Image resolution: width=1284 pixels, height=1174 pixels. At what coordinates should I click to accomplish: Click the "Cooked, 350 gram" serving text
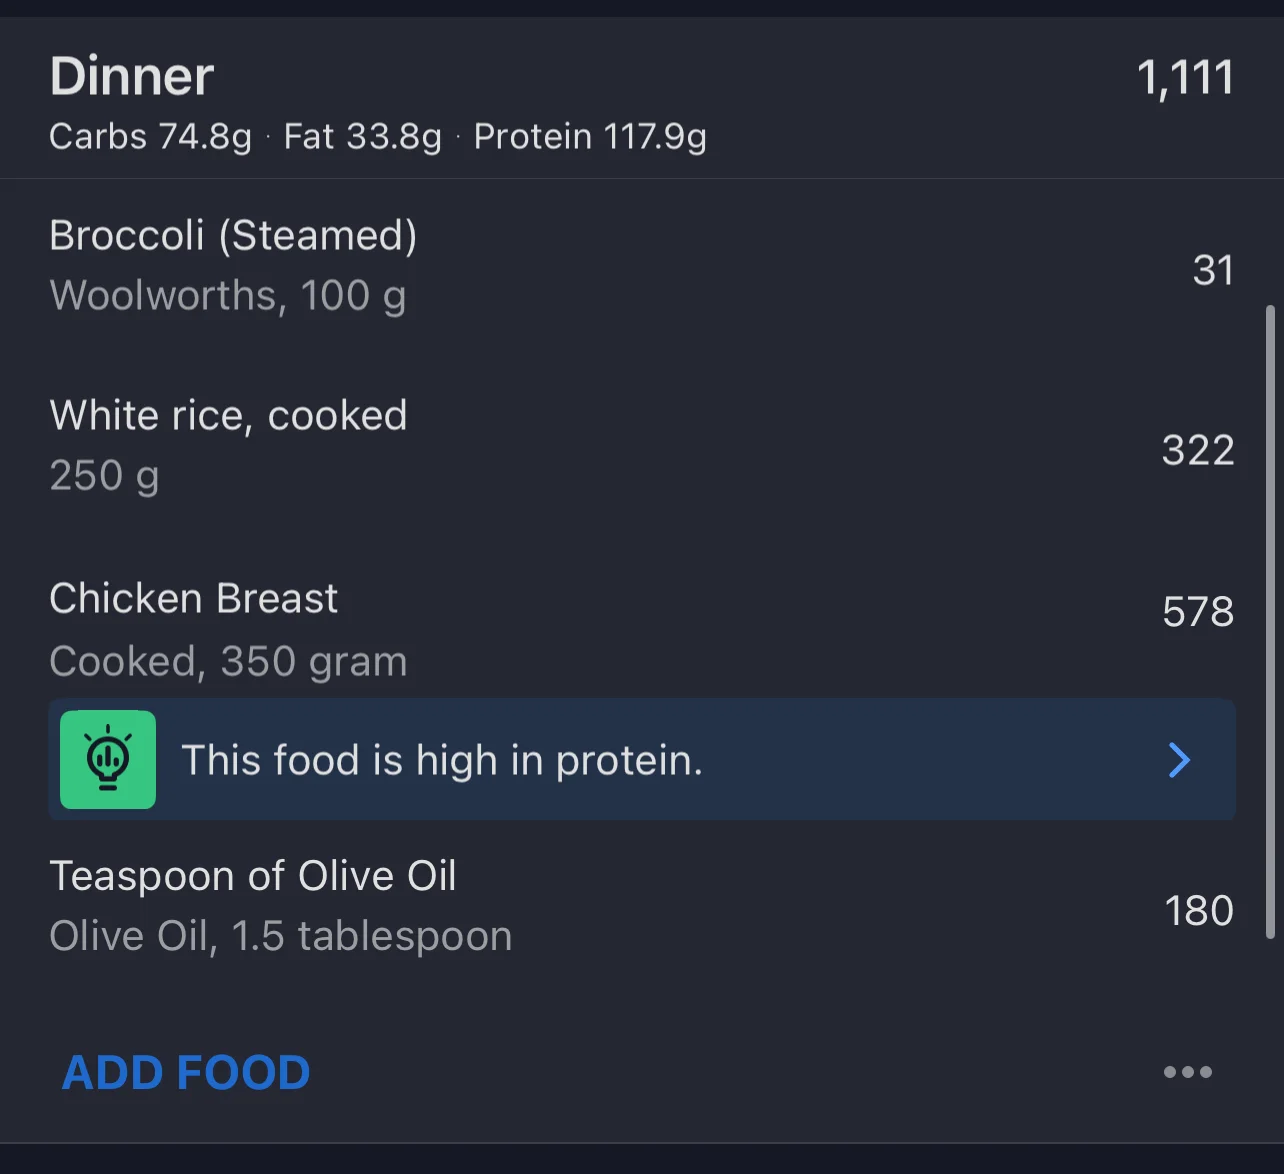click(x=228, y=661)
